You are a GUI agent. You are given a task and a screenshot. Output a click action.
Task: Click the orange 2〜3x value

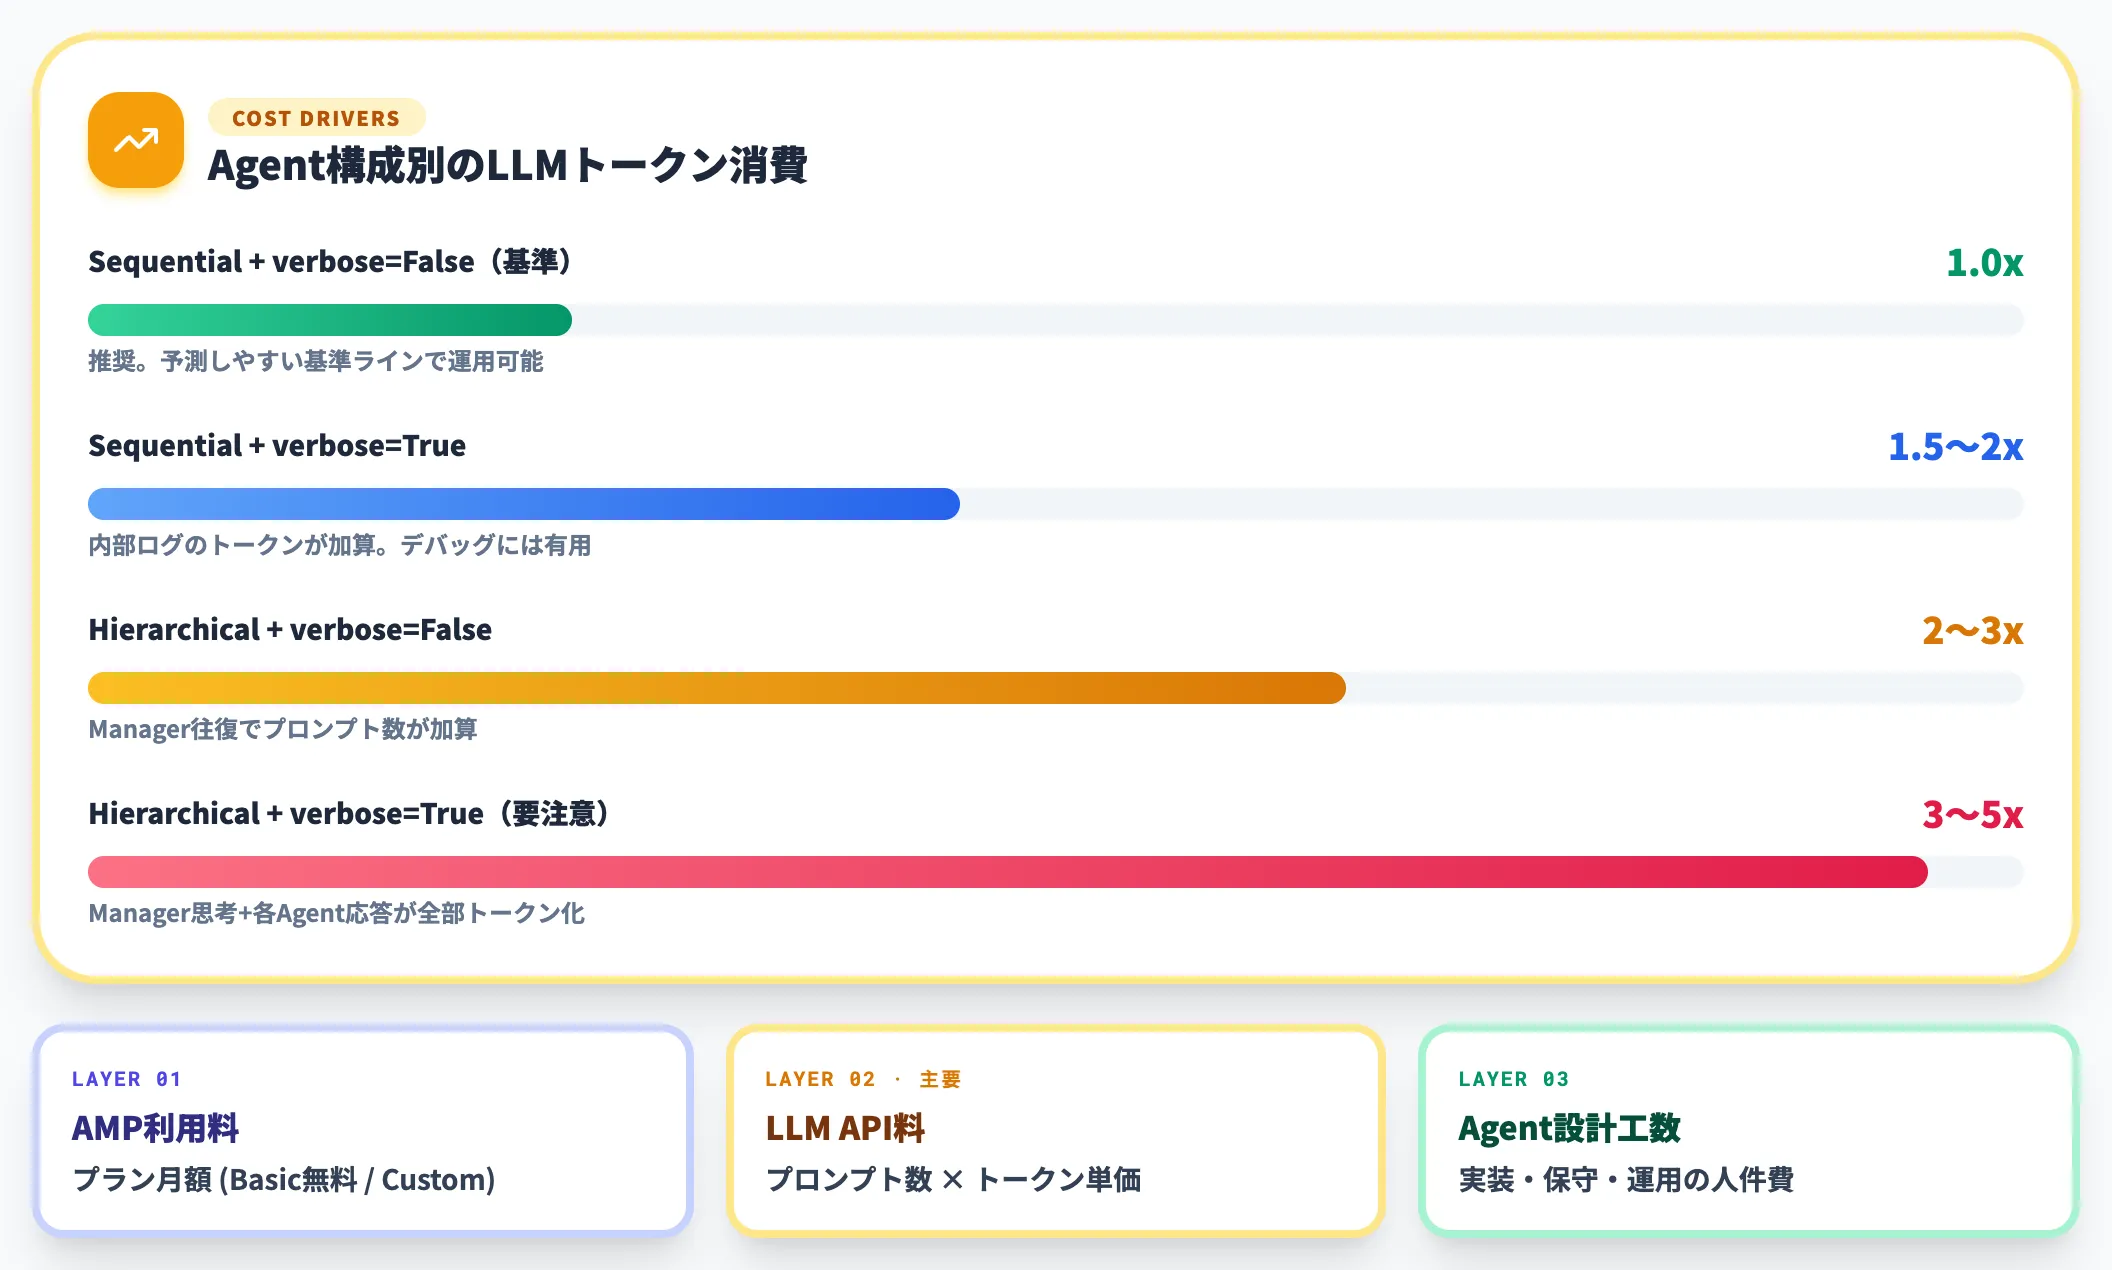1972,631
